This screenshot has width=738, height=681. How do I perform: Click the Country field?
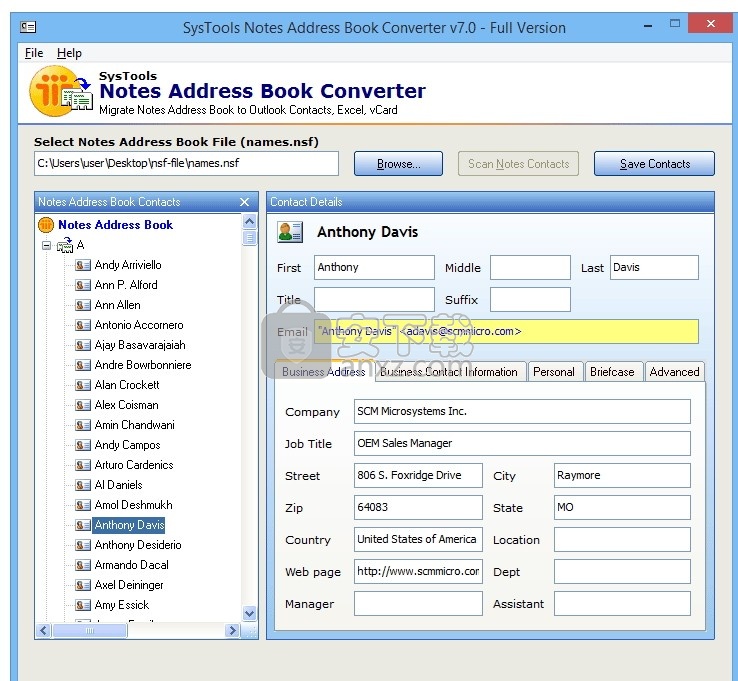coord(418,539)
